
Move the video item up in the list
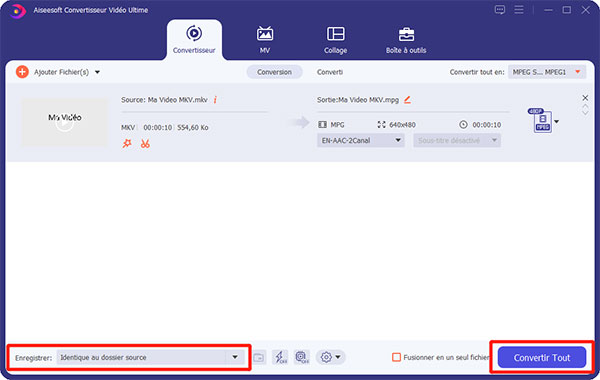point(585,107)
